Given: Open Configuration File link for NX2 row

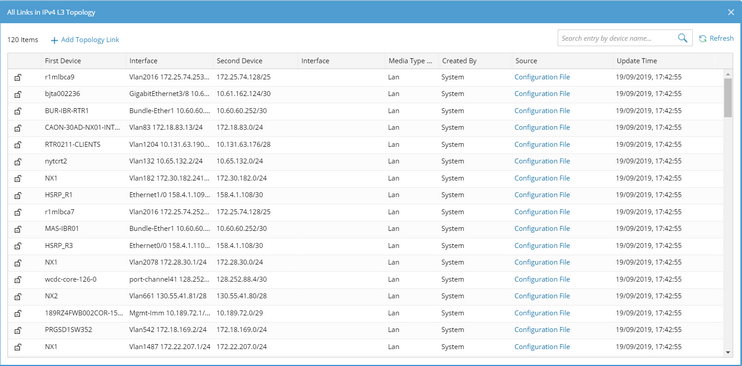Looking at the screenshot, I should click(542, 296).
